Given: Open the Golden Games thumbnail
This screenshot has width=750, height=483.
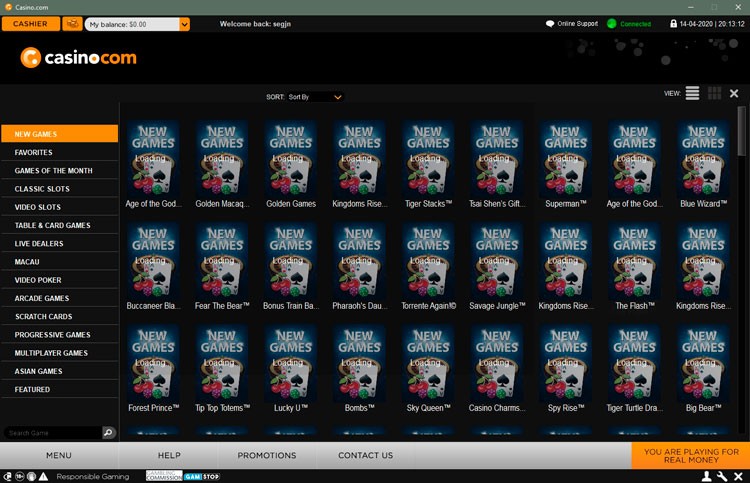Looking at the screenshot, I should (291, 164).
